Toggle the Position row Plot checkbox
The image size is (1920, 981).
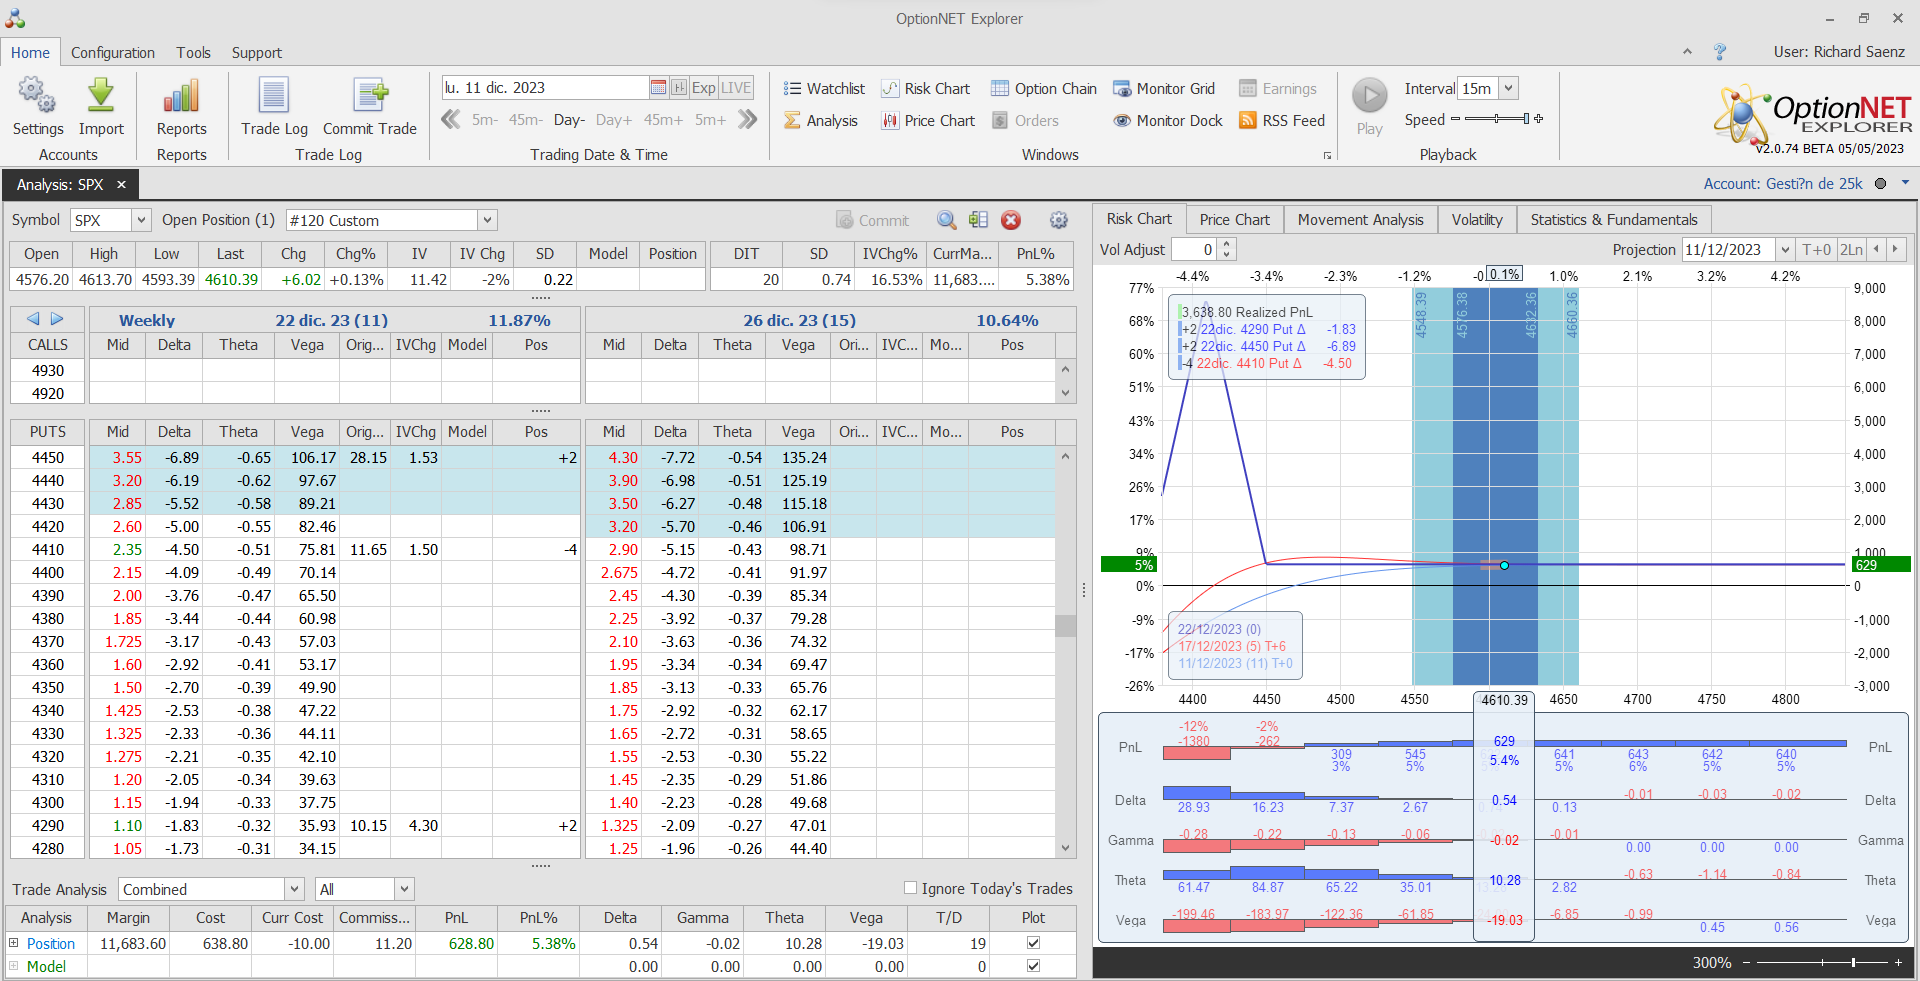[x=1033, y=943]
